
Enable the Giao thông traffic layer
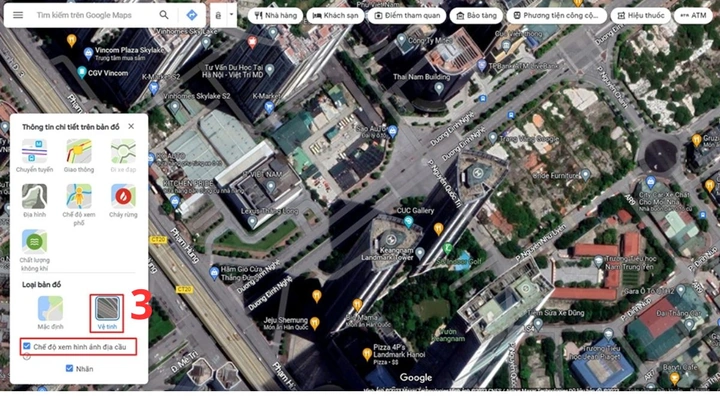pos(79,152)
